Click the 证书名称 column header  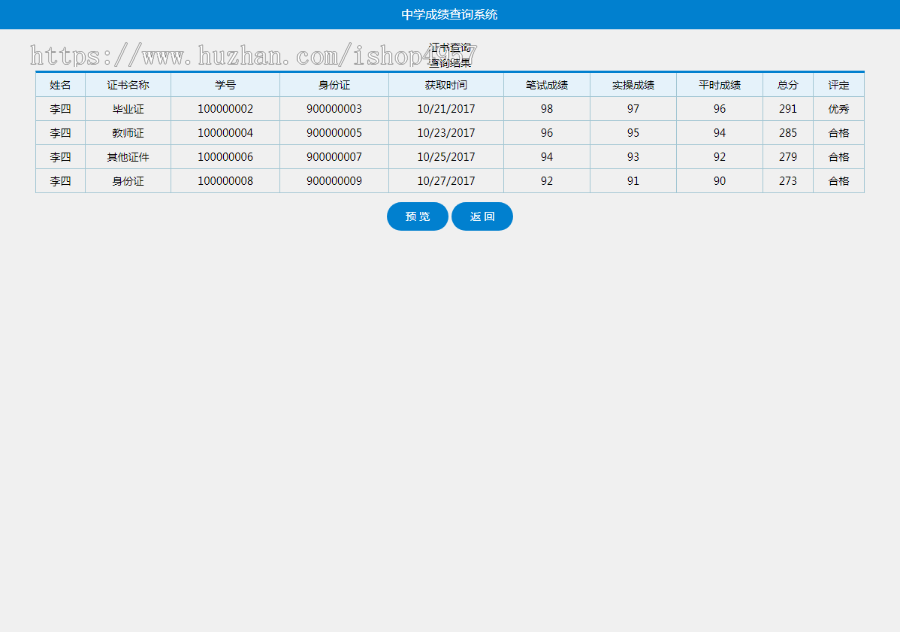pyautogui.click(x=128, y=85)
